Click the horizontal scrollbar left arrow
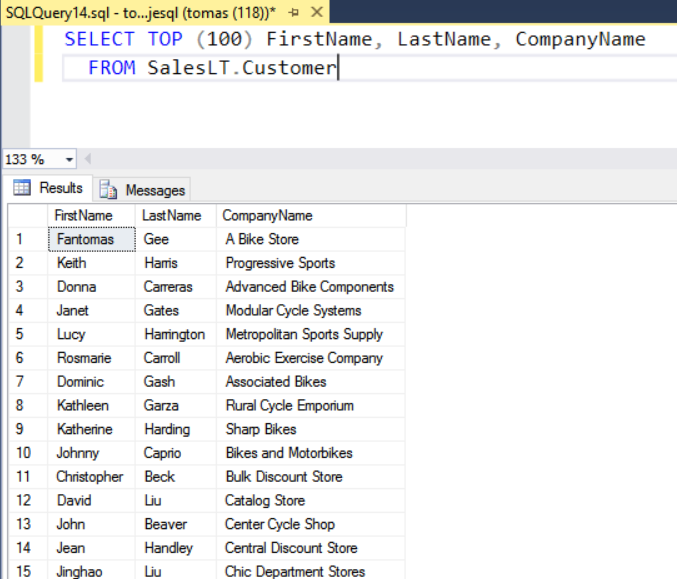The image size is (677, 579). (88, 159)
